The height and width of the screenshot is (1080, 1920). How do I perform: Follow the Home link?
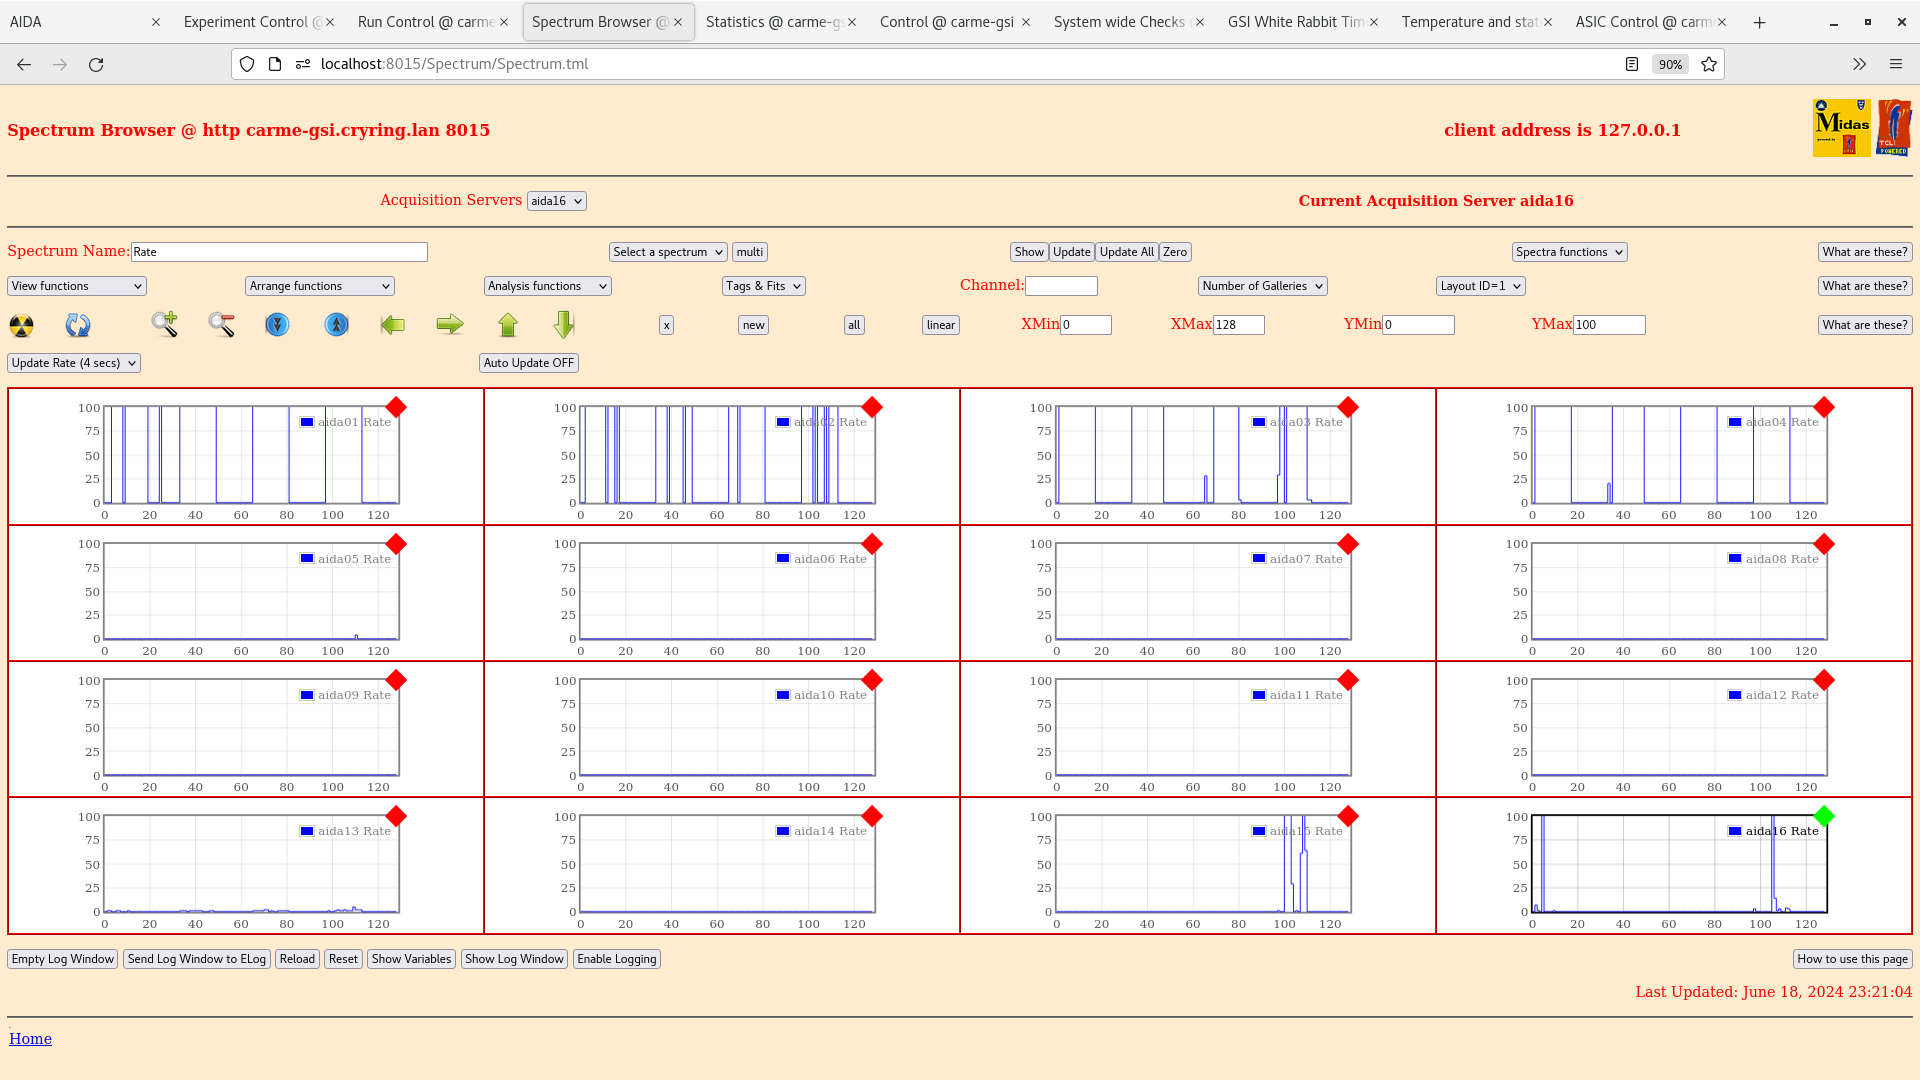[x=30, y=1039]
